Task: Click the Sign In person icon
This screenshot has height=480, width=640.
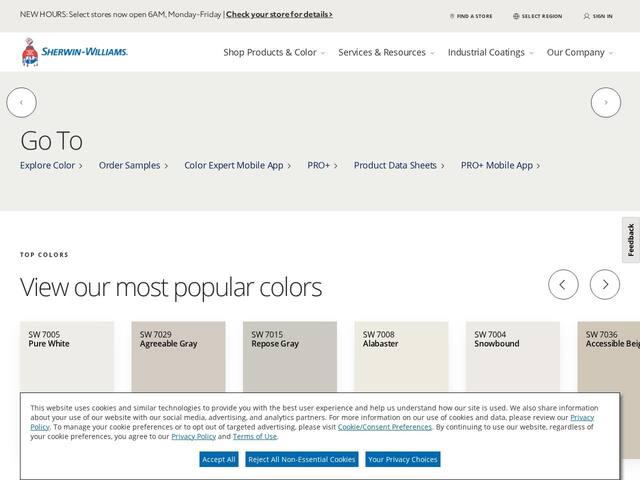Action: (x=587, y=16)
